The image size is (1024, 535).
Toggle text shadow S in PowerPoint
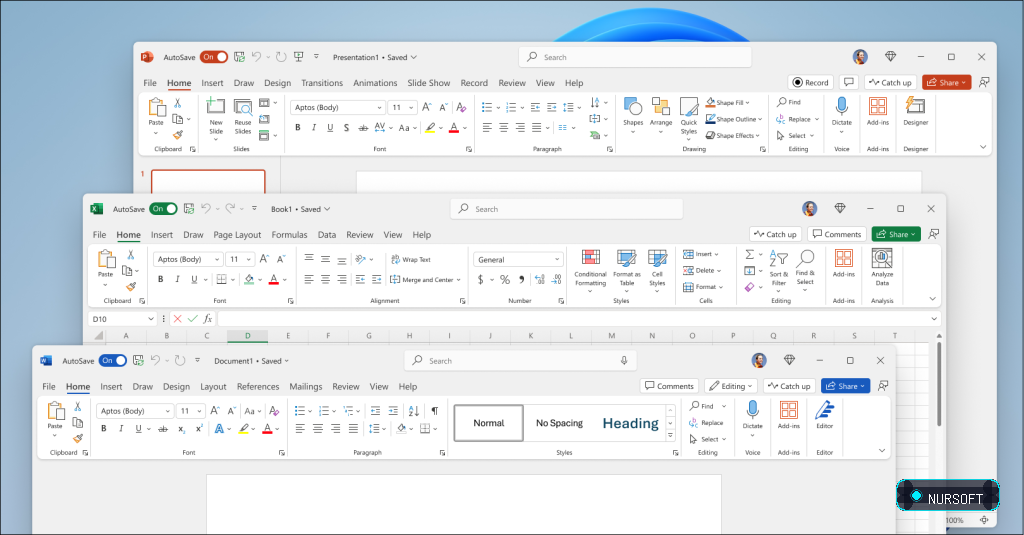pos(346,128)
